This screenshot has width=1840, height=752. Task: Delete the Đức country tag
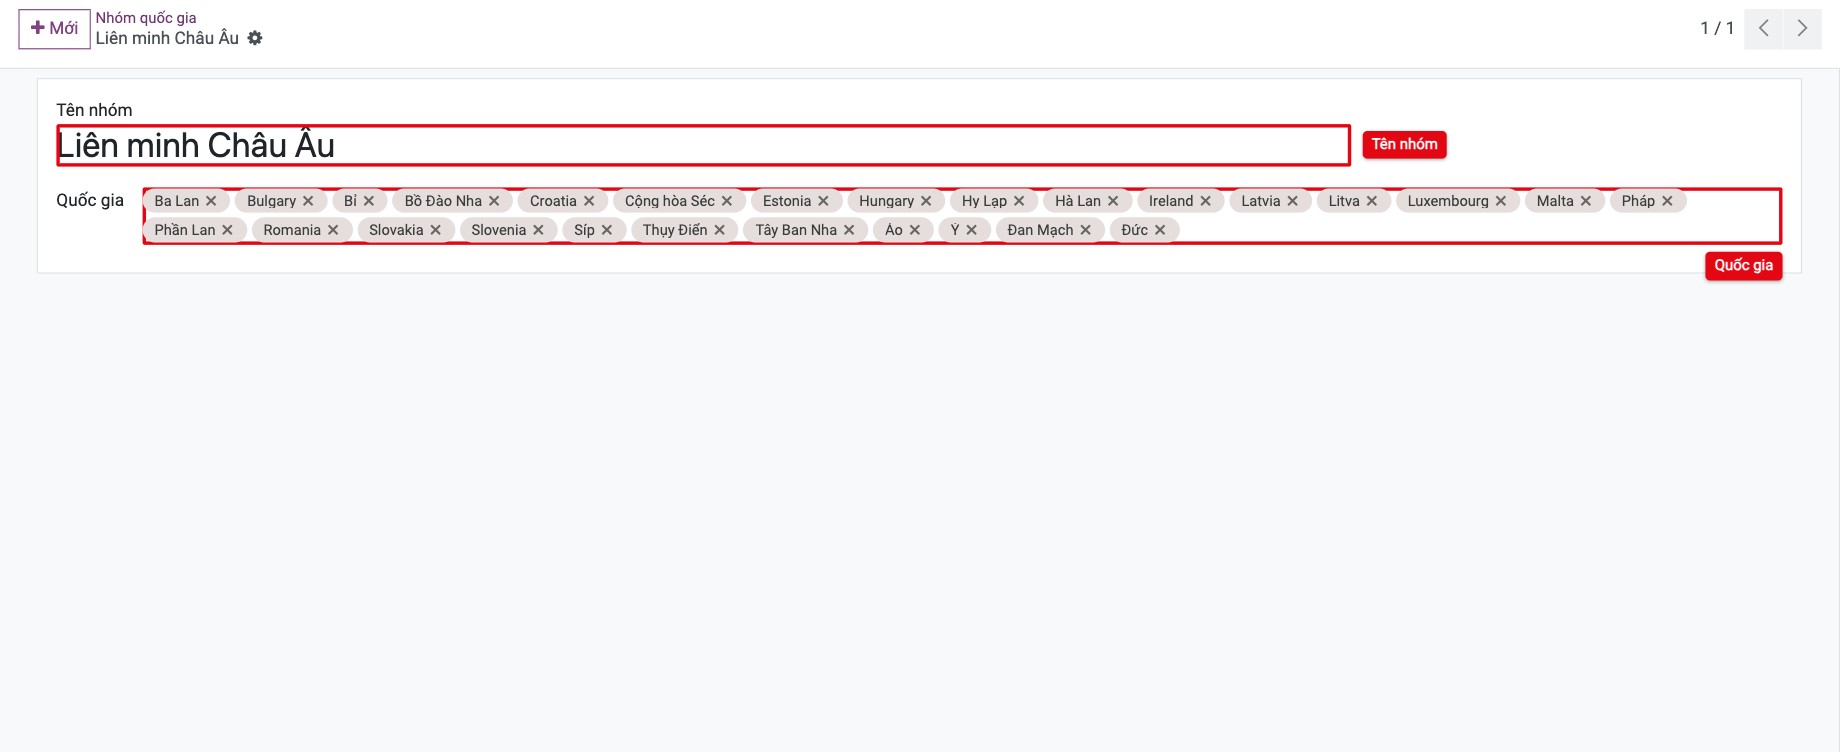[1160, 230]
